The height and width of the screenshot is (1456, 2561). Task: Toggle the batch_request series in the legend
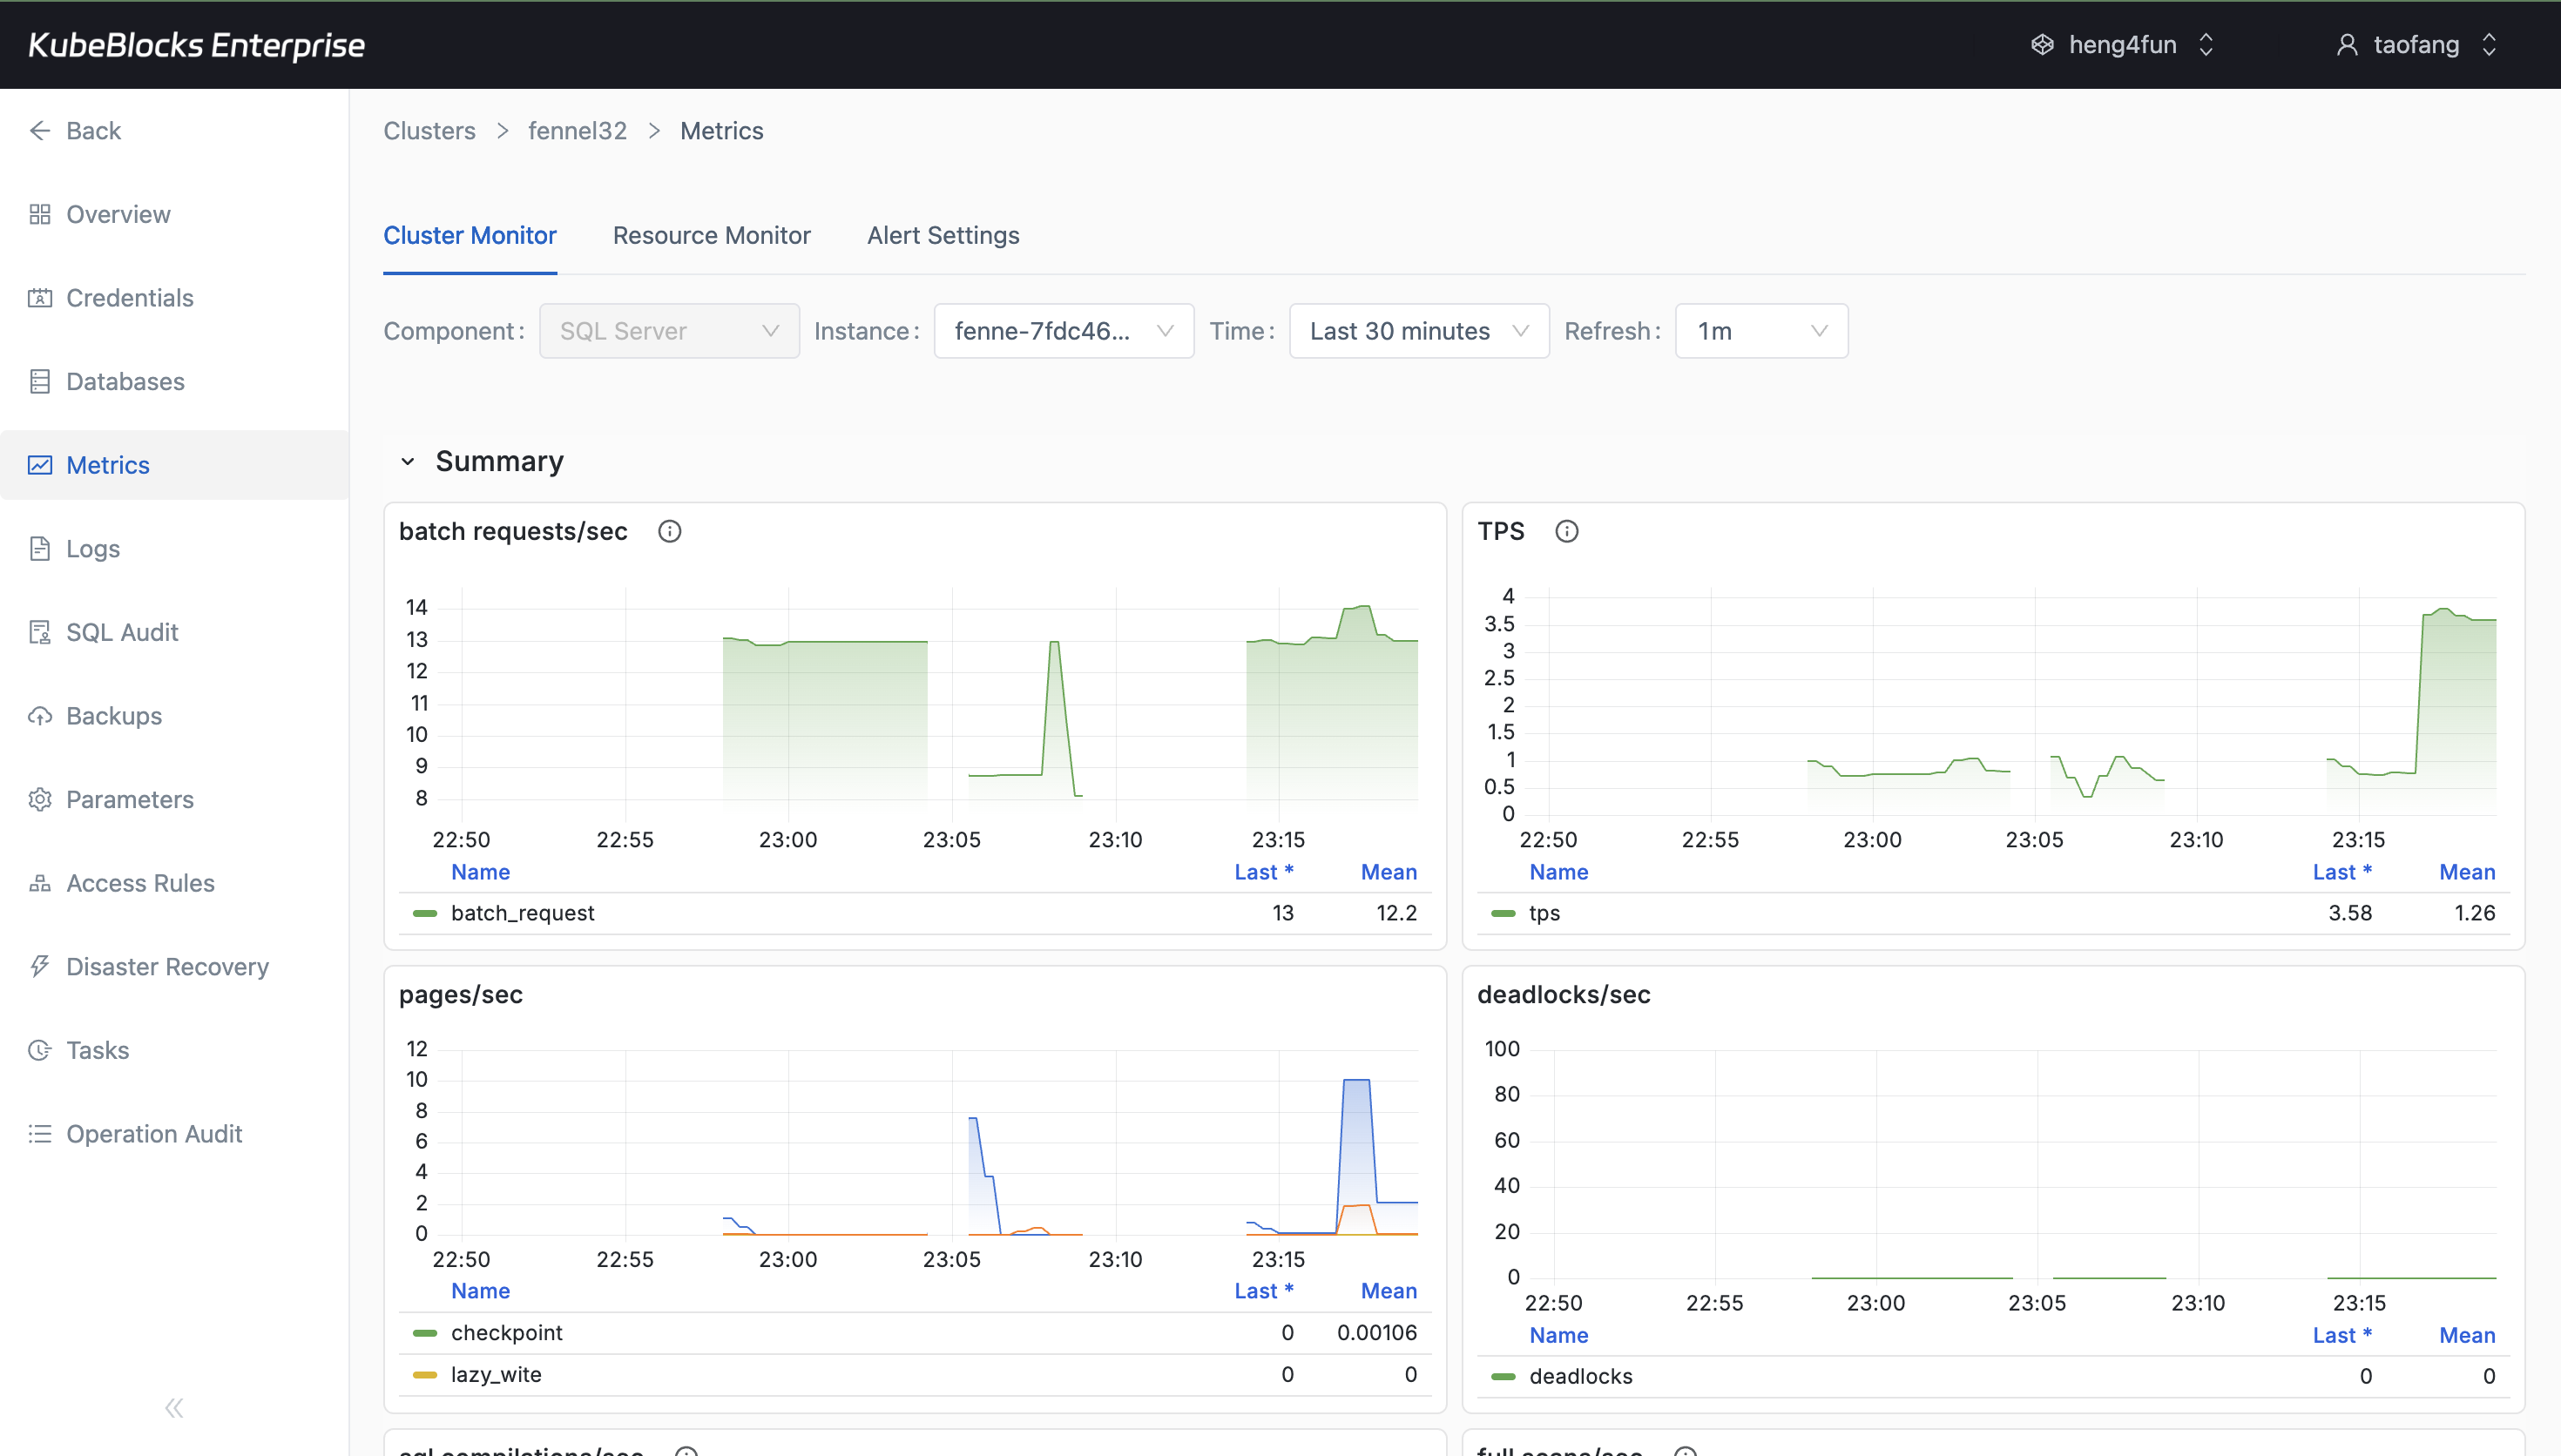click(x=521, y=912)
